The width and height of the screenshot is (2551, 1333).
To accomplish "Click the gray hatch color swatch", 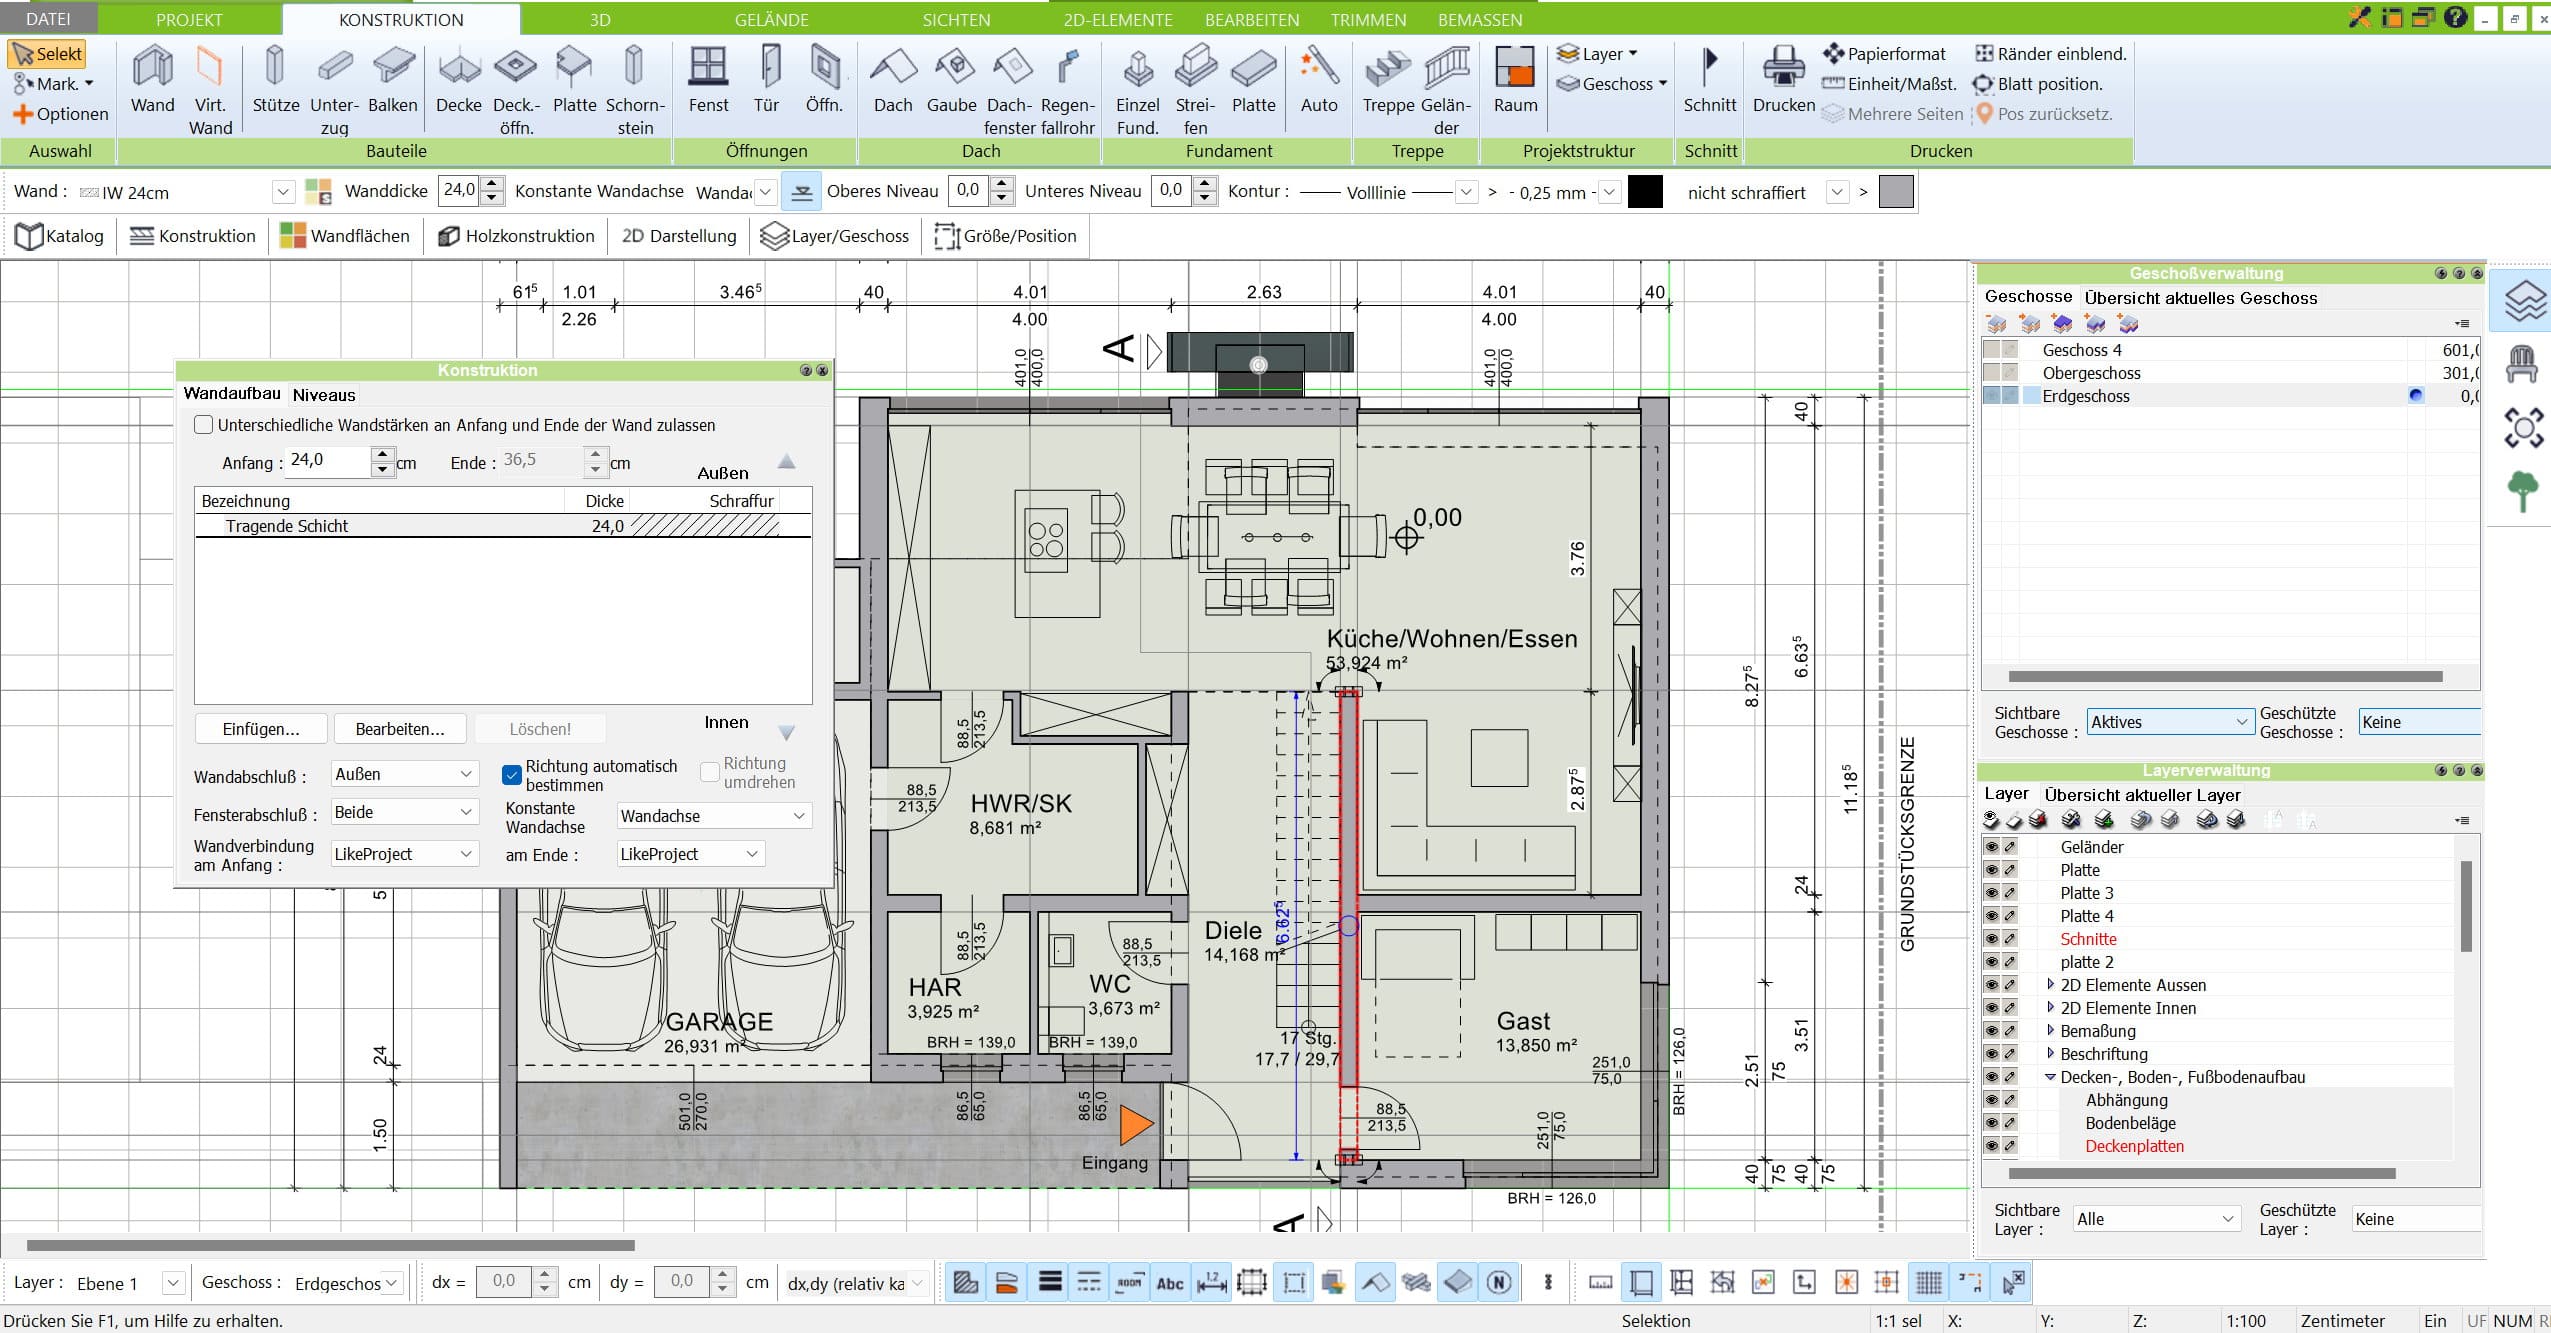I will tap(1896, 192).
